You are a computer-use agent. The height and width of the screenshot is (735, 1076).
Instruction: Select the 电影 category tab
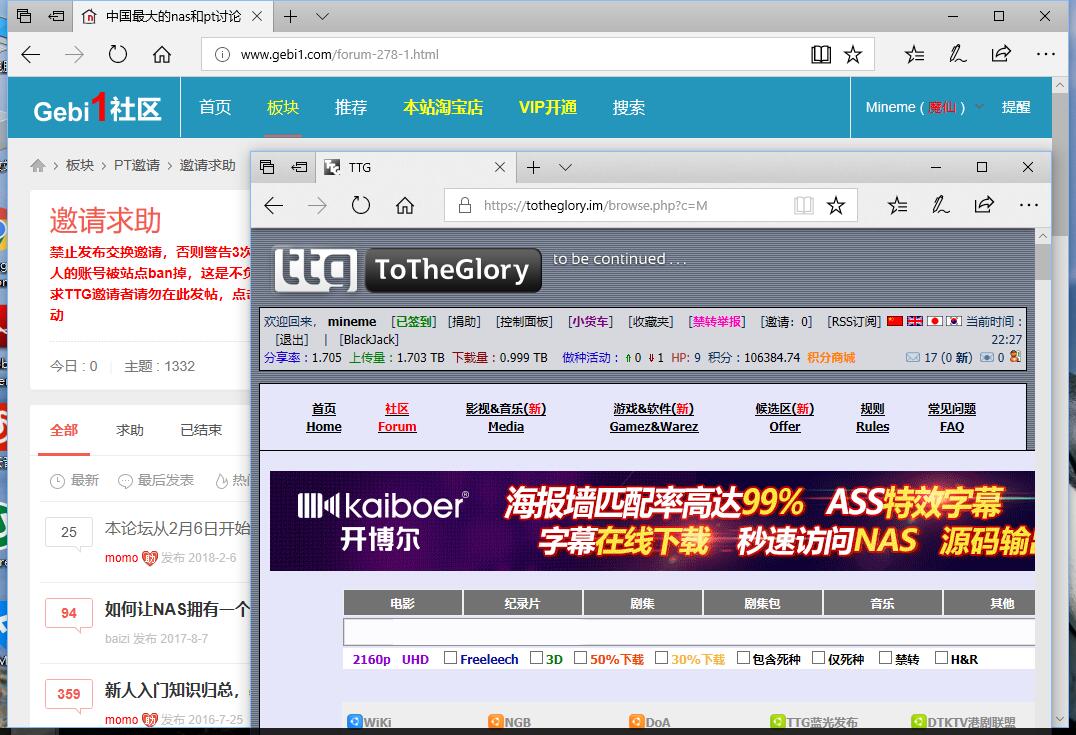point(403,603)
